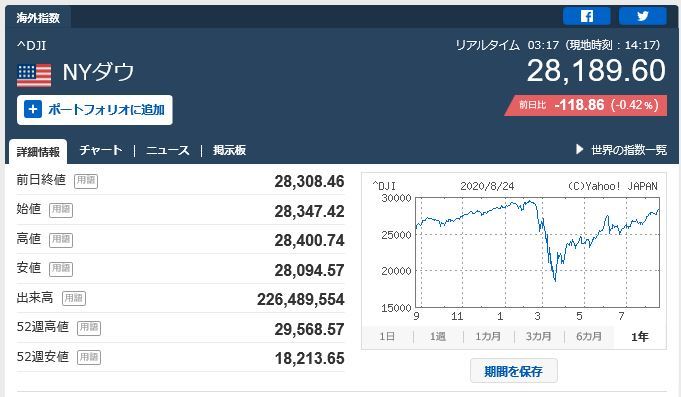This screenshot has width=681, height=397.
Task: Open the 用語 glossary icon next to 高値
Action: [61, 239]
